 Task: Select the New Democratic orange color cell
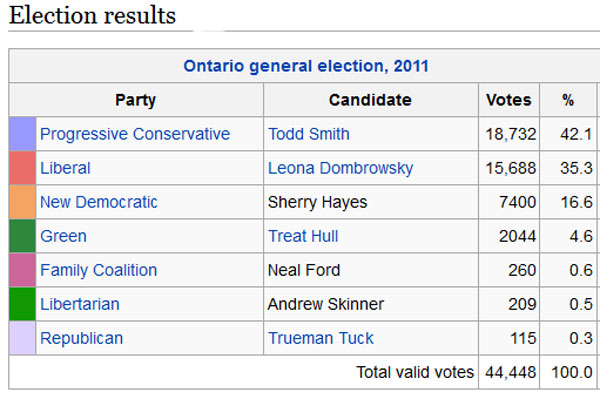tap(23, 202)
